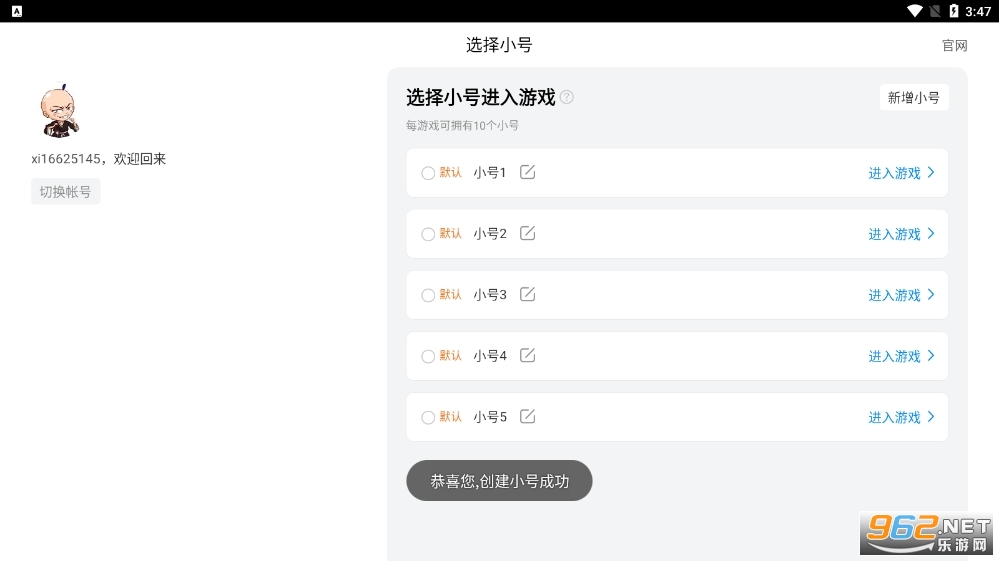999x561 pixels.
Task: Click 进入游戏 for 小号1
Action: (894, 173)
